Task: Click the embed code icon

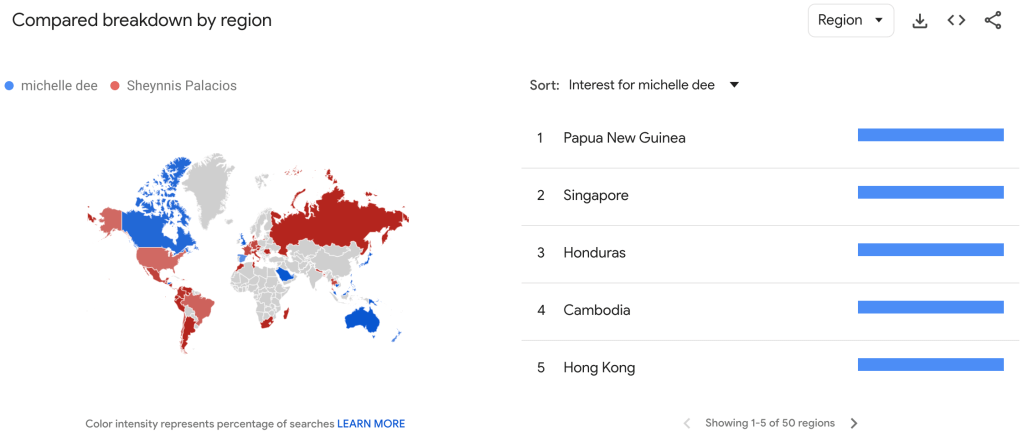Action: tap(956, 21)
